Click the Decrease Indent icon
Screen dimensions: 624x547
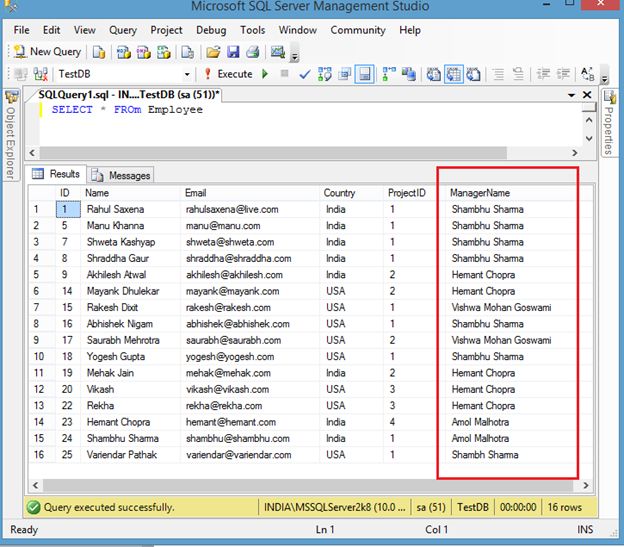[x=543, y=74]
